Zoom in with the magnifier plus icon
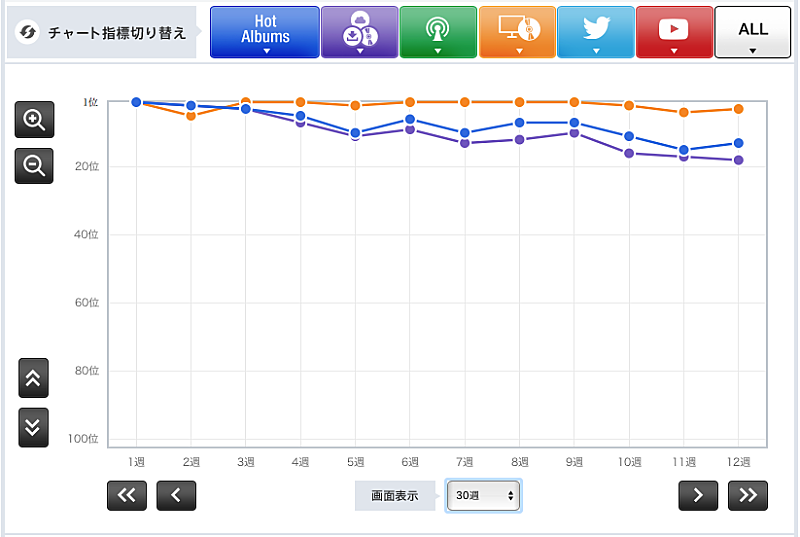The width and height of the screenshot is (800, 537). [34, 120]
